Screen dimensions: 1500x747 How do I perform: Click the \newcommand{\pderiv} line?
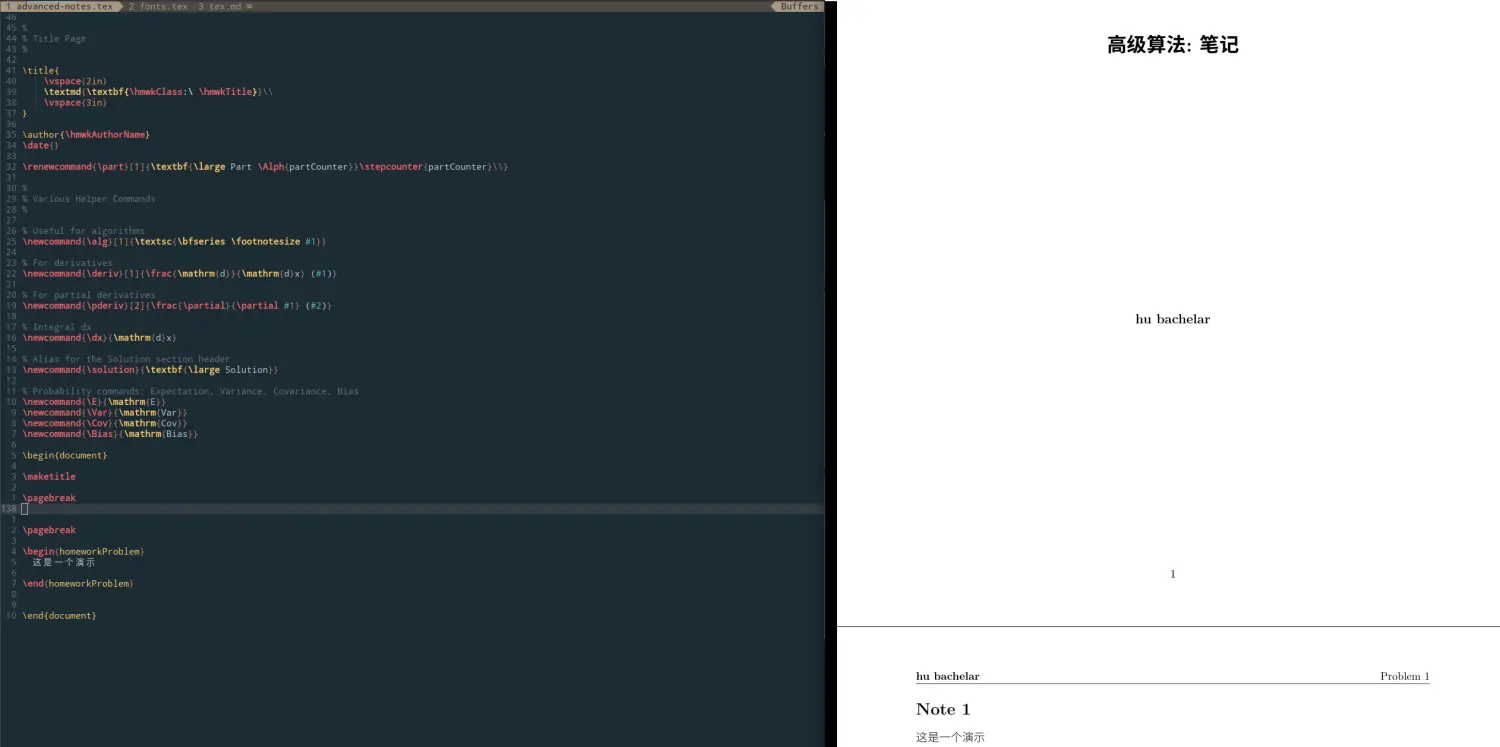point(177,305)
